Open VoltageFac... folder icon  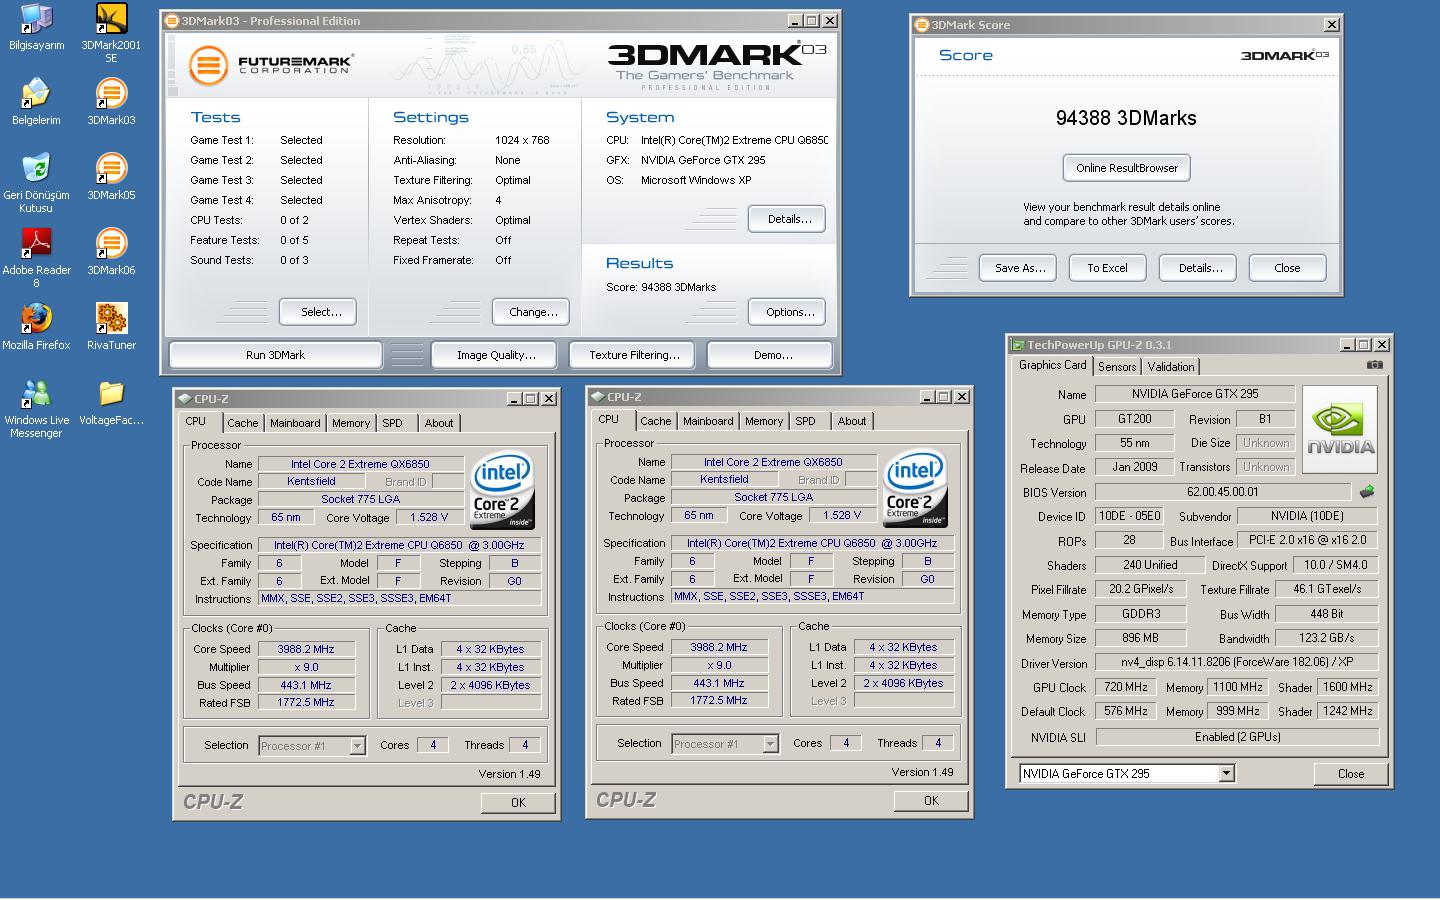click(x=111, y=402)
